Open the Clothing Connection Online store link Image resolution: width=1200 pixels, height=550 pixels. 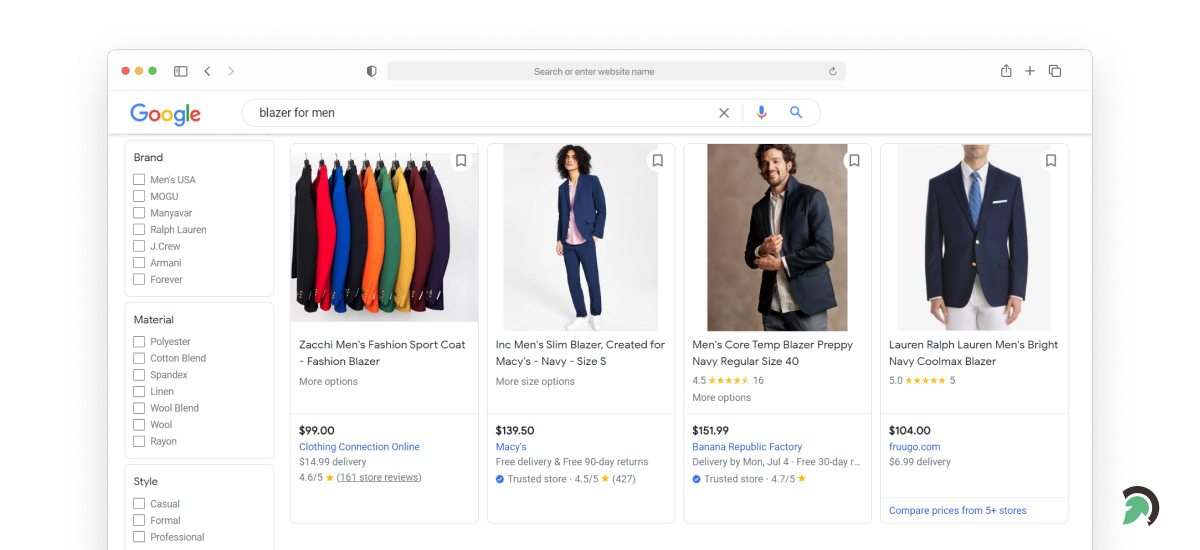tap(359, 447)
